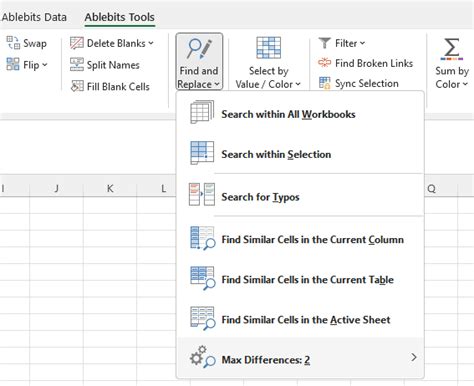Click the Find Broken Links icon

pyautogui.click(x=325, y=63)
